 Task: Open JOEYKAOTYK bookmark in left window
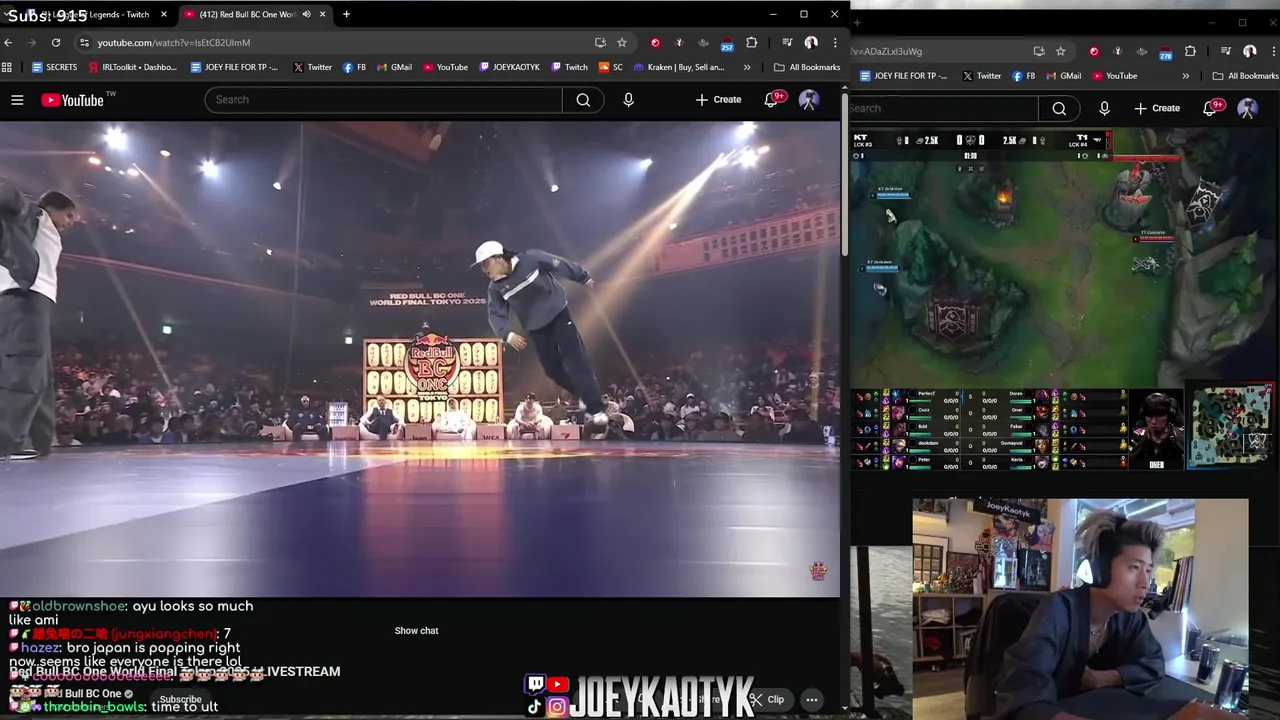coord(510,67)
